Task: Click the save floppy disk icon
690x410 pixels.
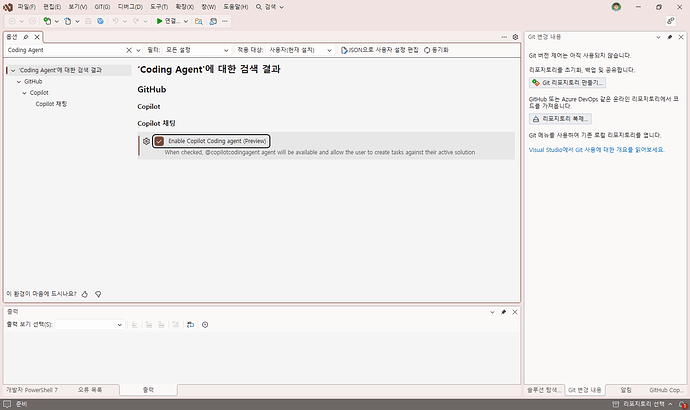Action: pos(88,21)
